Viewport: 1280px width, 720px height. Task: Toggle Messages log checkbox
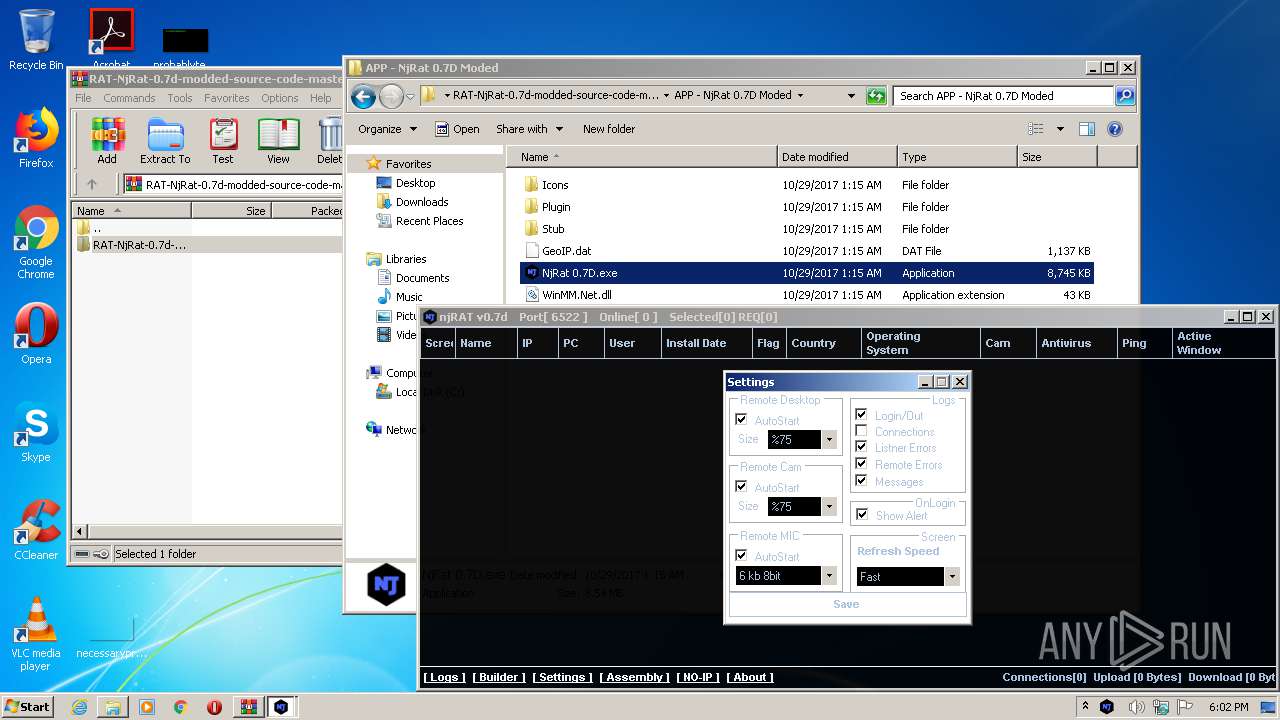[861, 481]
